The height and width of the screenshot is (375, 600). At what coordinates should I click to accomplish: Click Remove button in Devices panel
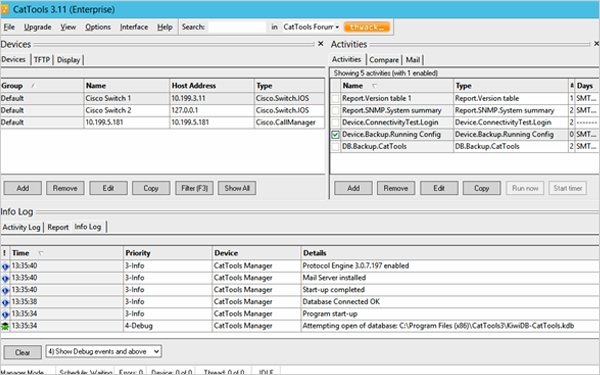65,188
